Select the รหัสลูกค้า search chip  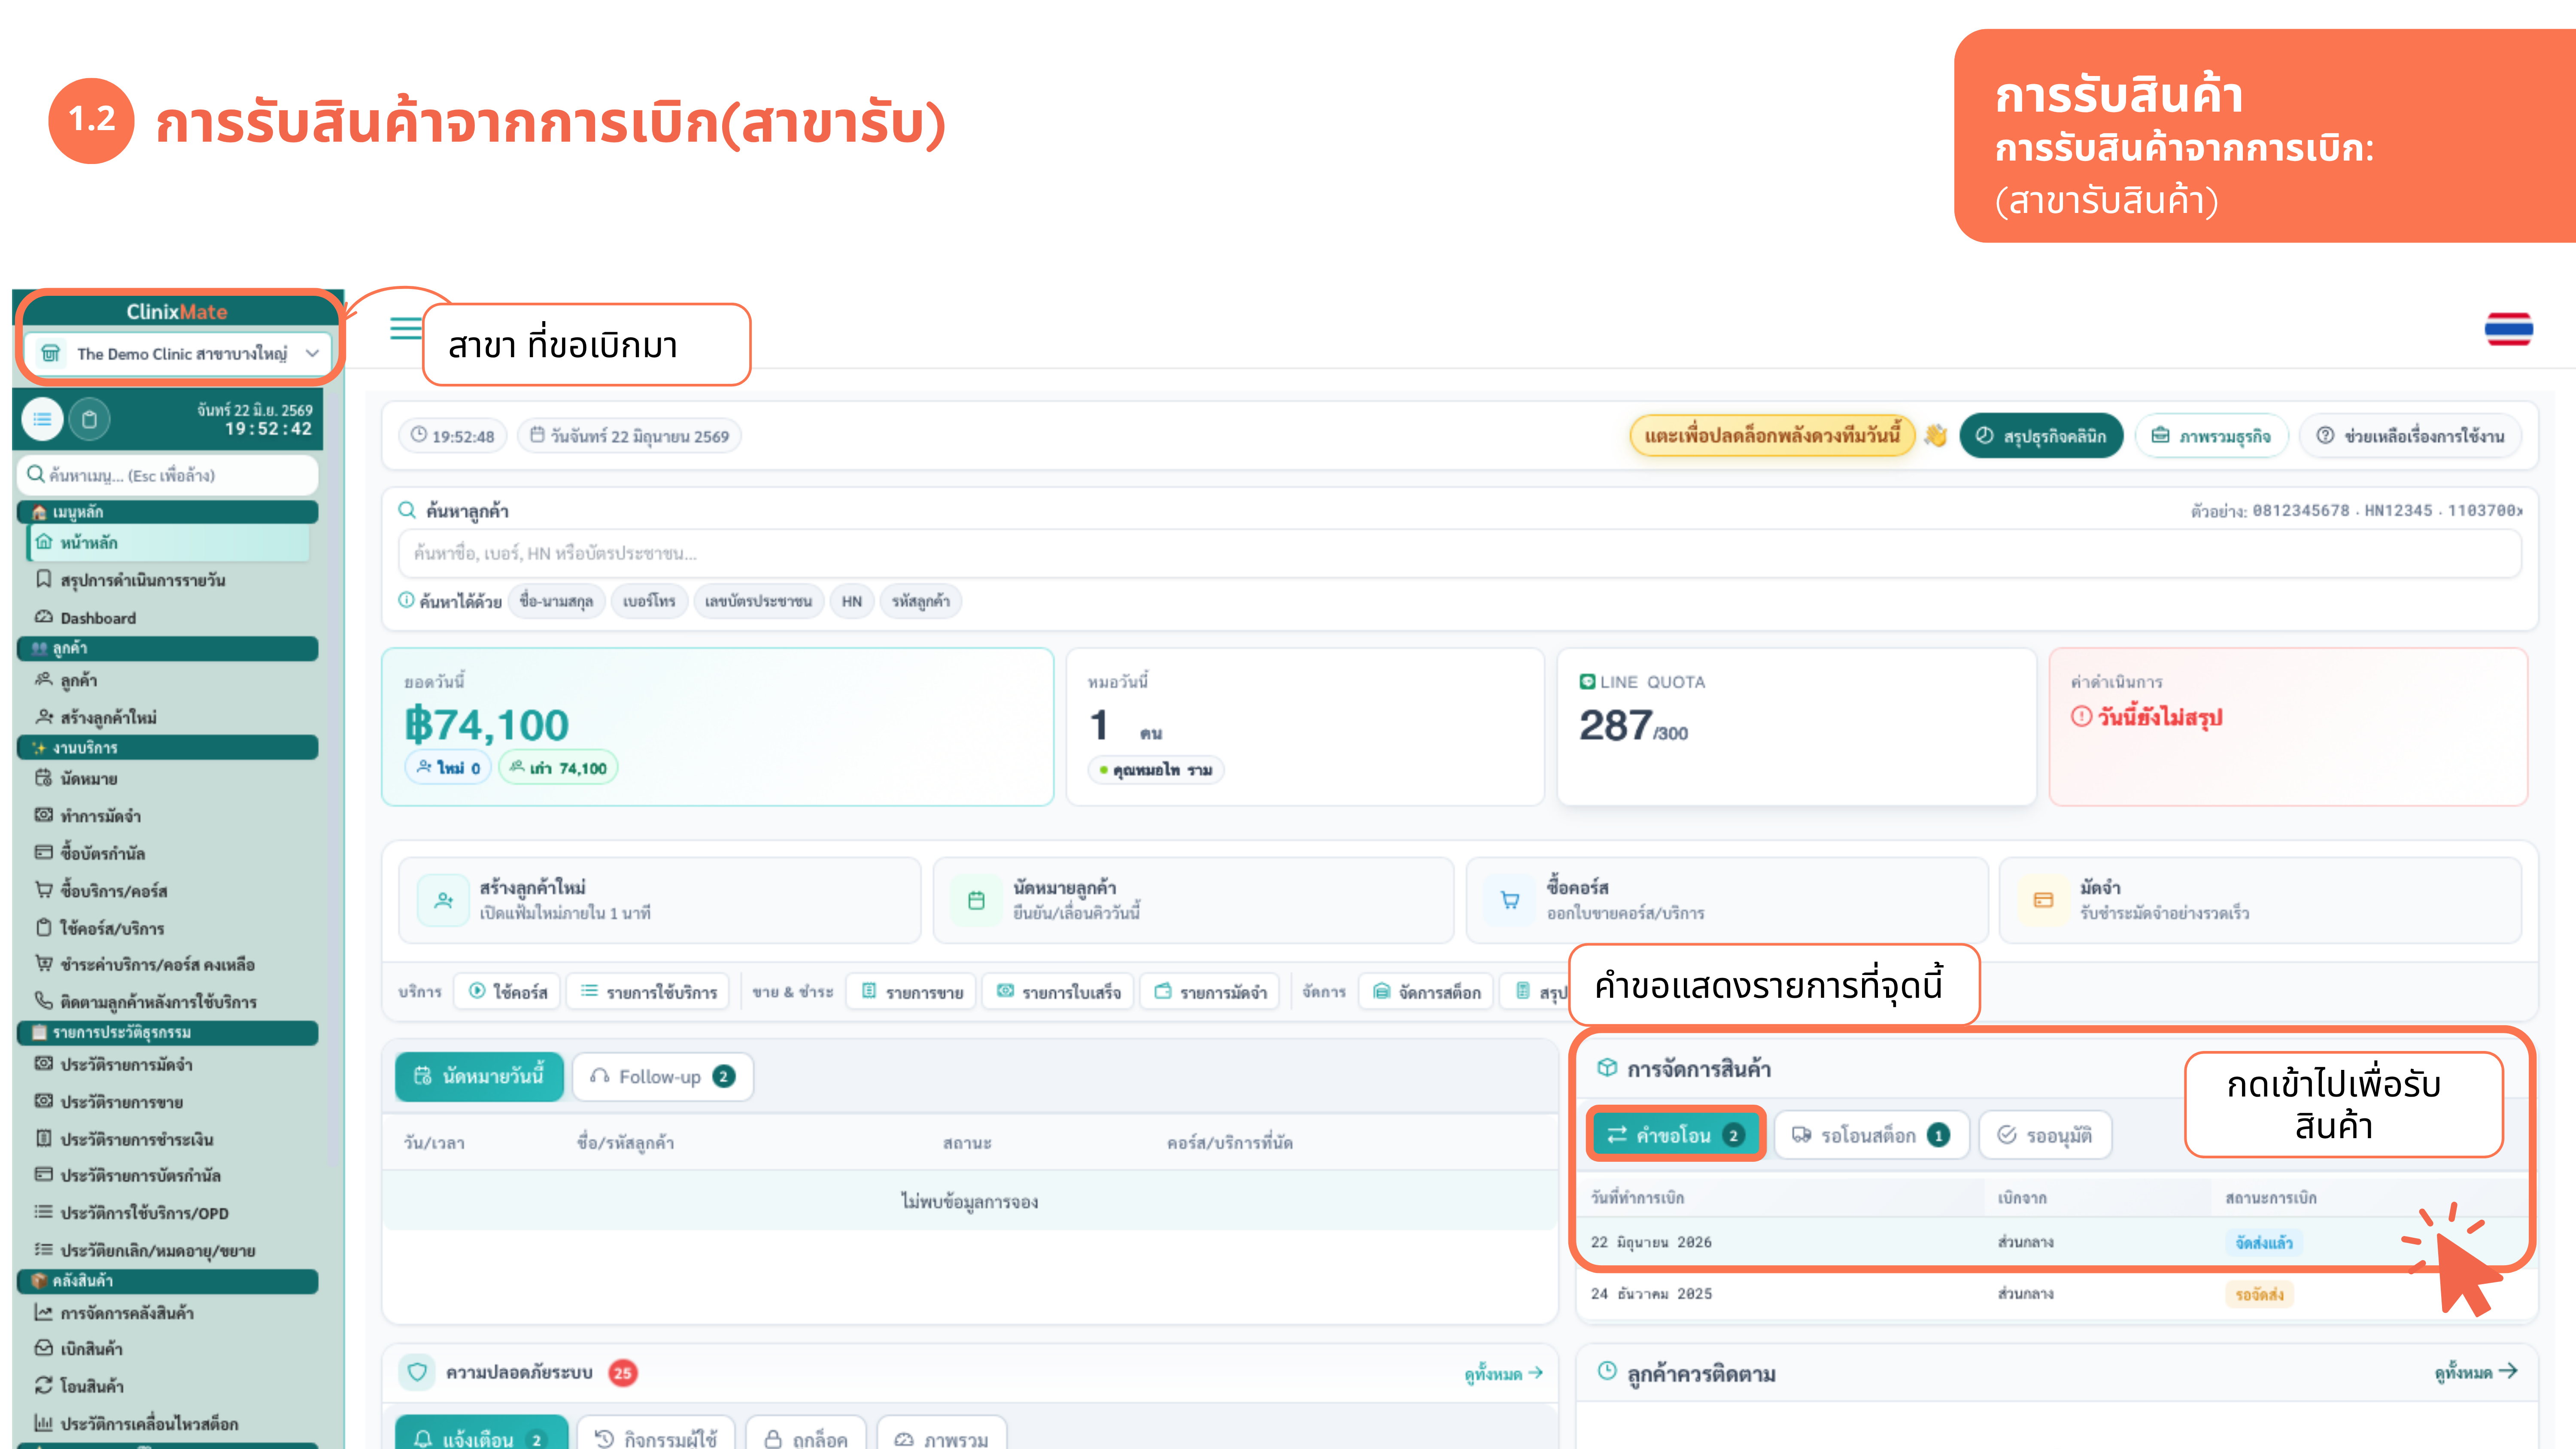pyautogui.click(x=921, y=601)
